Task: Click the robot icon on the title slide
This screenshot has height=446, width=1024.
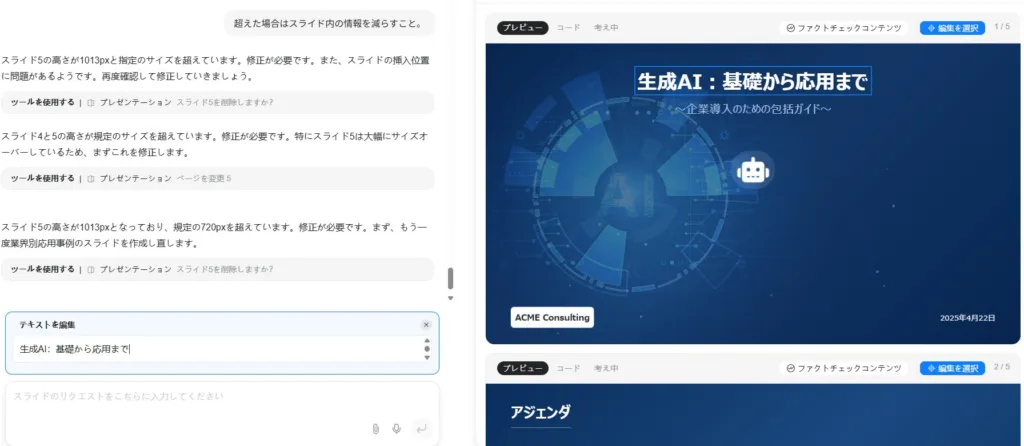Action: click(x=753, y=170)
